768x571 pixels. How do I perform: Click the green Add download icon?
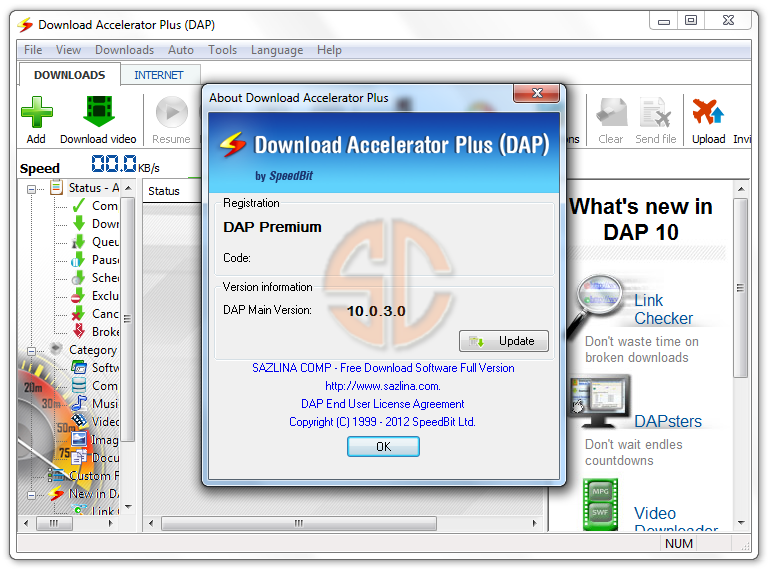tap(37, 112)
